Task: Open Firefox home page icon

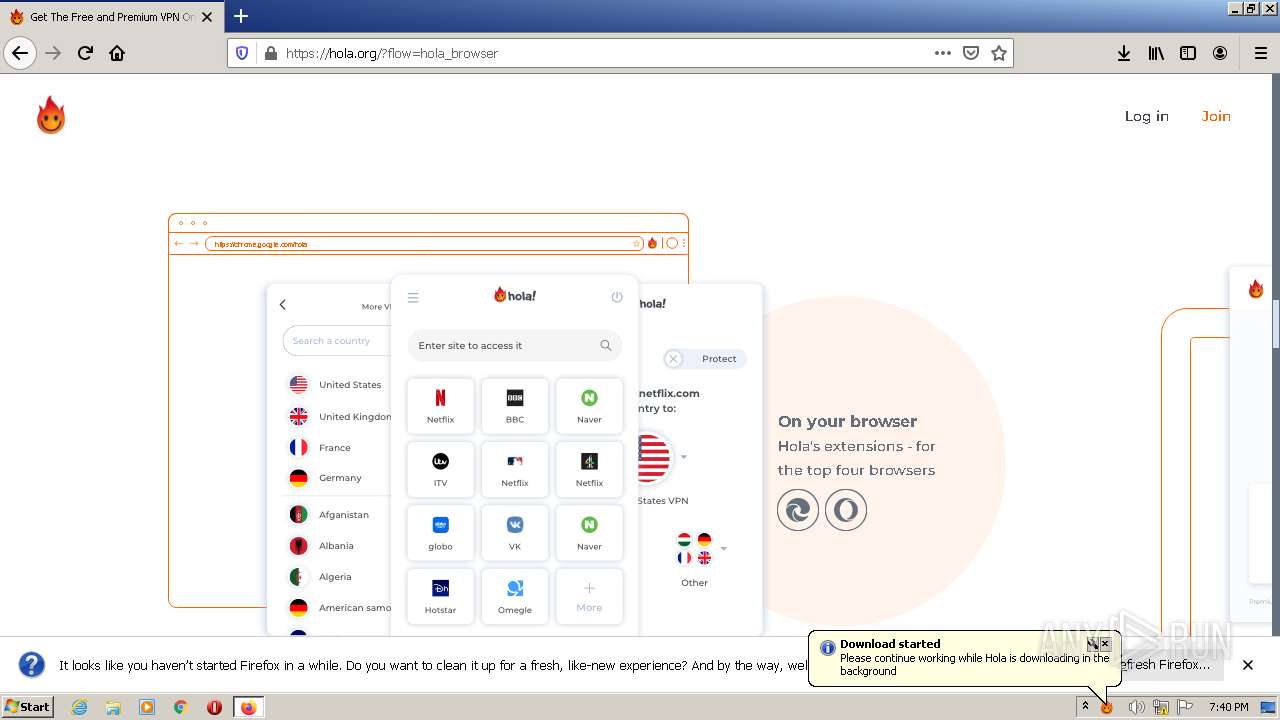Action: tap(117, 53)
